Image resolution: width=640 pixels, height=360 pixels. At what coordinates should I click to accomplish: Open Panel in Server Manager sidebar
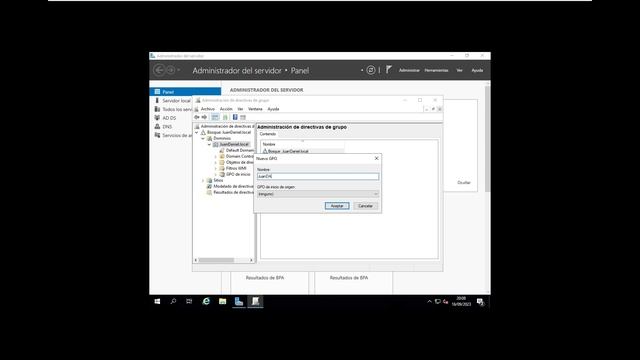tap(185, 92)
